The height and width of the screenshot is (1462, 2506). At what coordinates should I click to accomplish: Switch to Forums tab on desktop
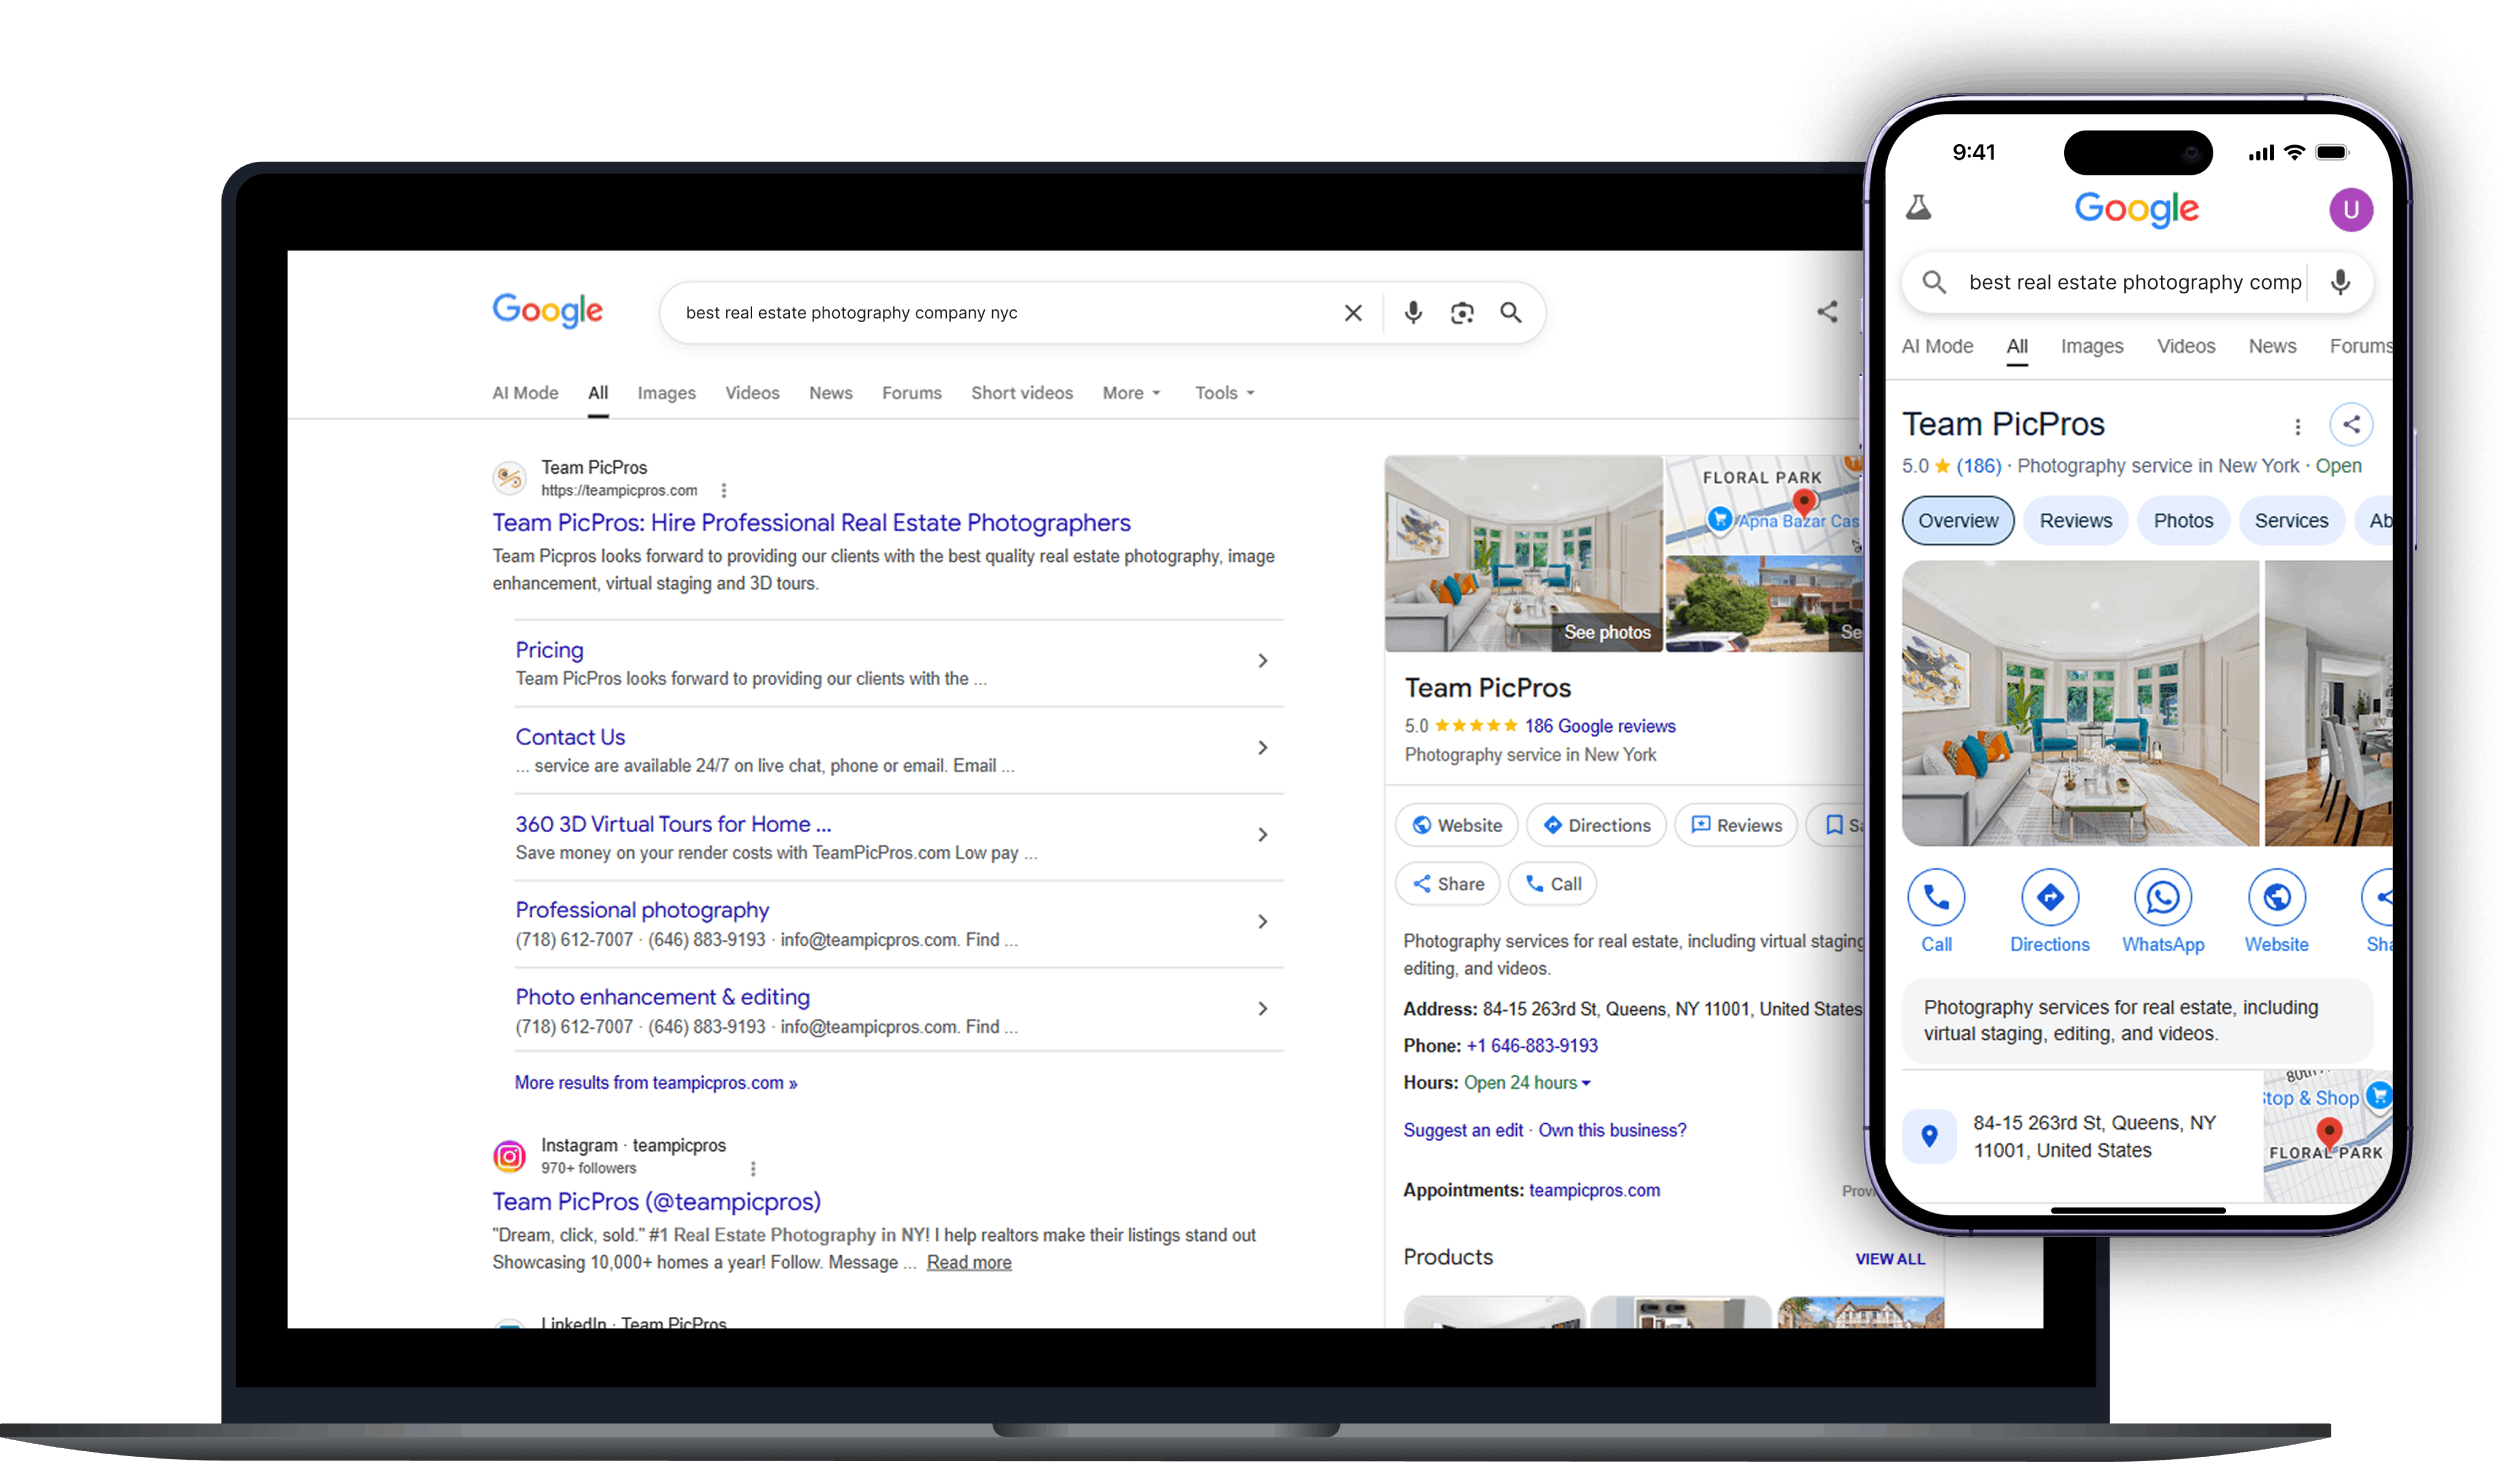click(911, 393)
